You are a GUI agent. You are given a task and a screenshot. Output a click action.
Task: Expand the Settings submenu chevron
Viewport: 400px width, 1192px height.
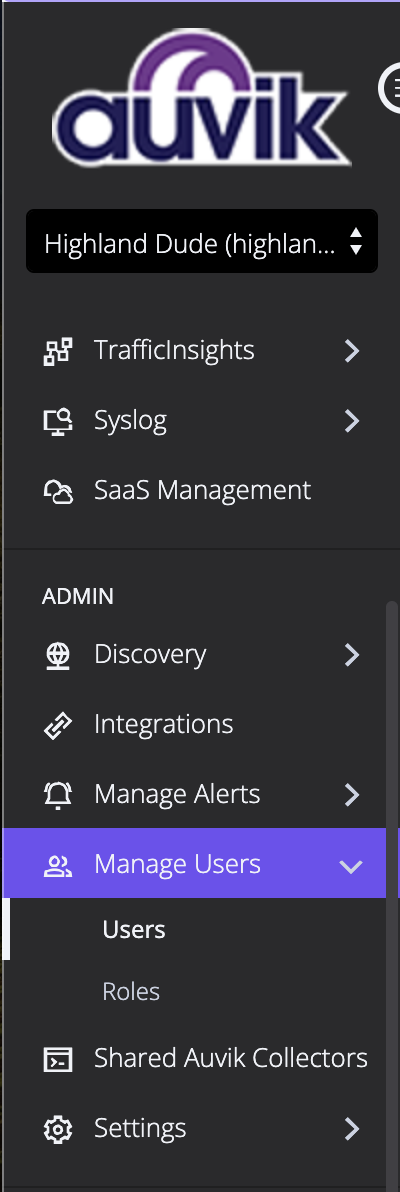point(351,1129)
